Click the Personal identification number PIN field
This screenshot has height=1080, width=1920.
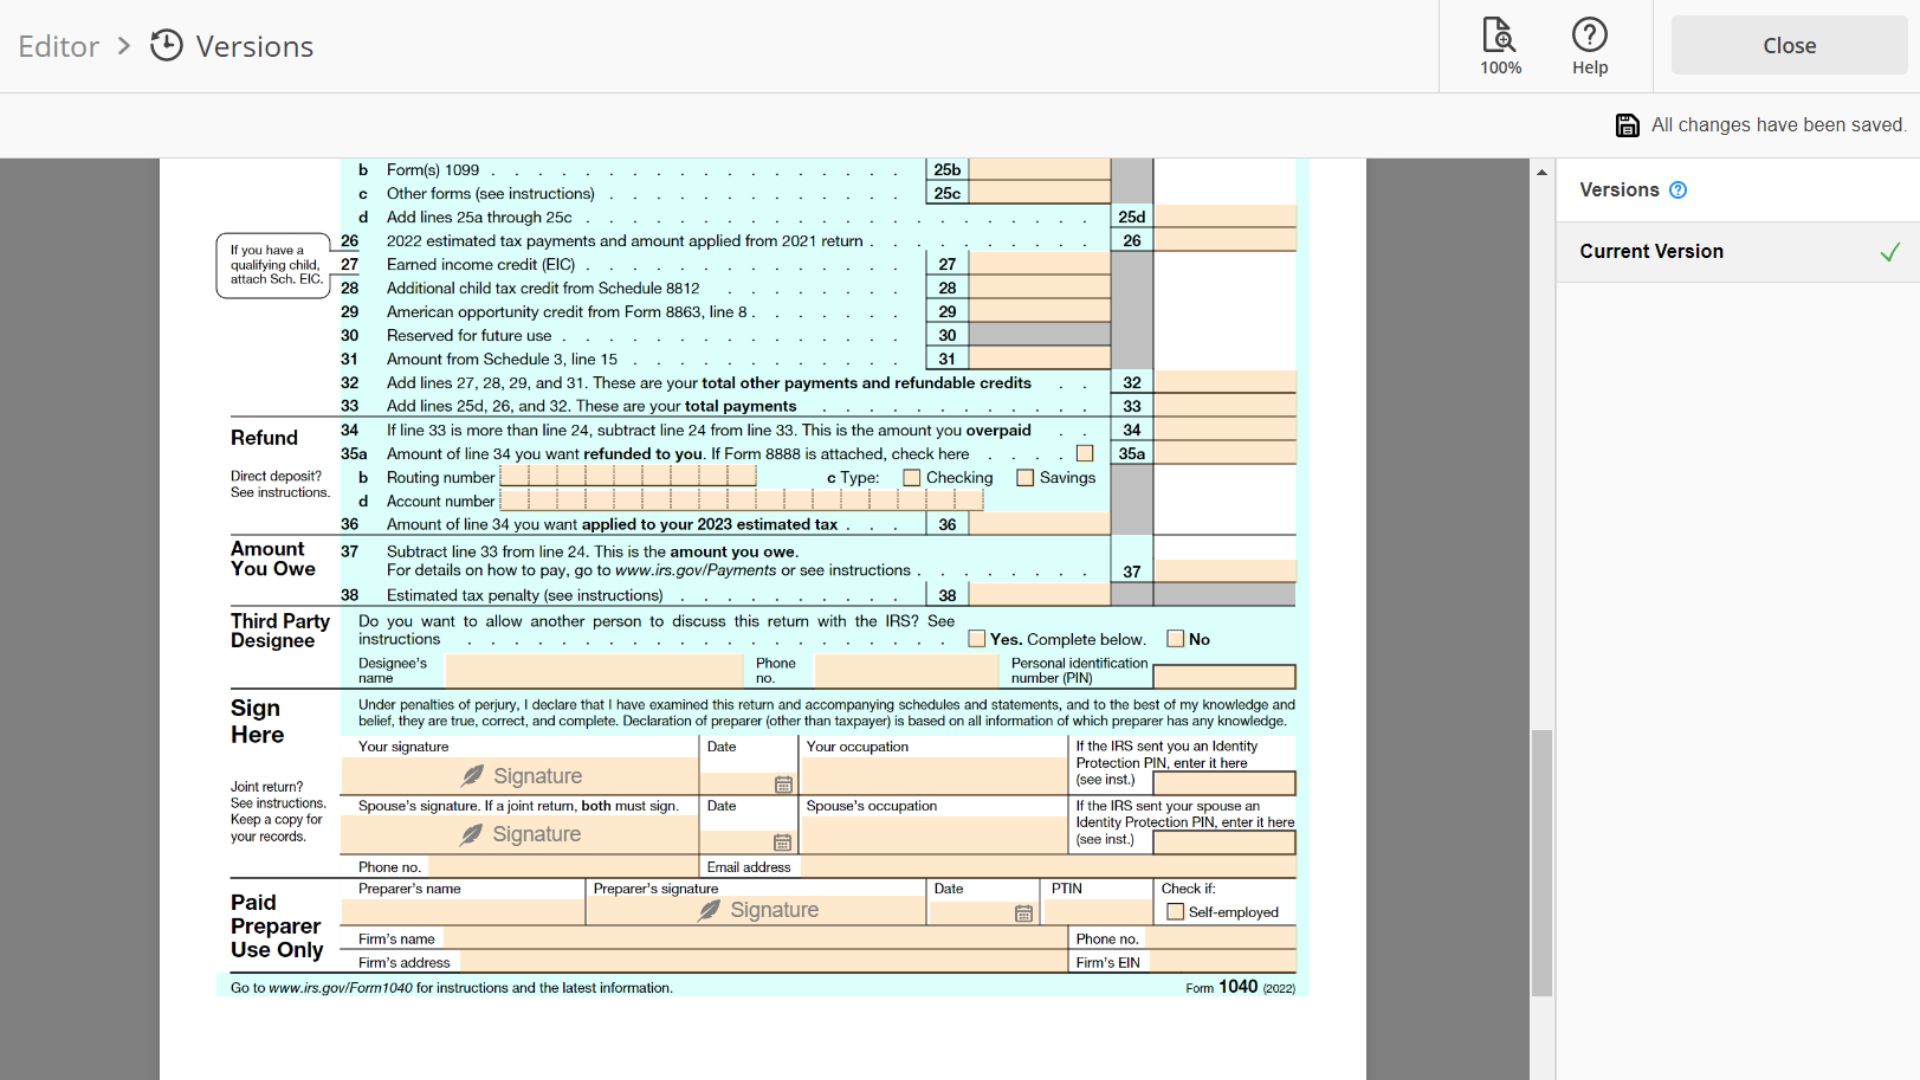[1224, 677]
